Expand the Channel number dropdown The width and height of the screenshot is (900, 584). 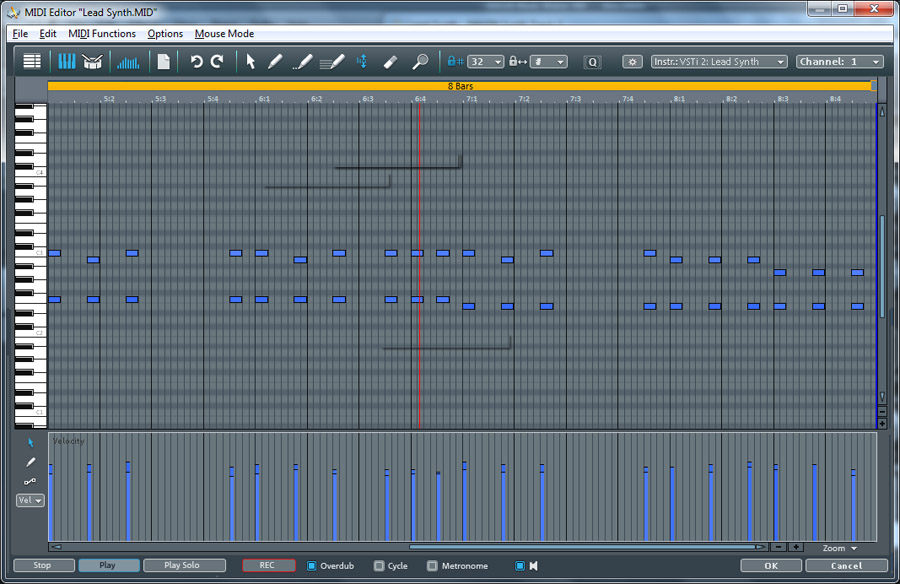click(840, 62)
